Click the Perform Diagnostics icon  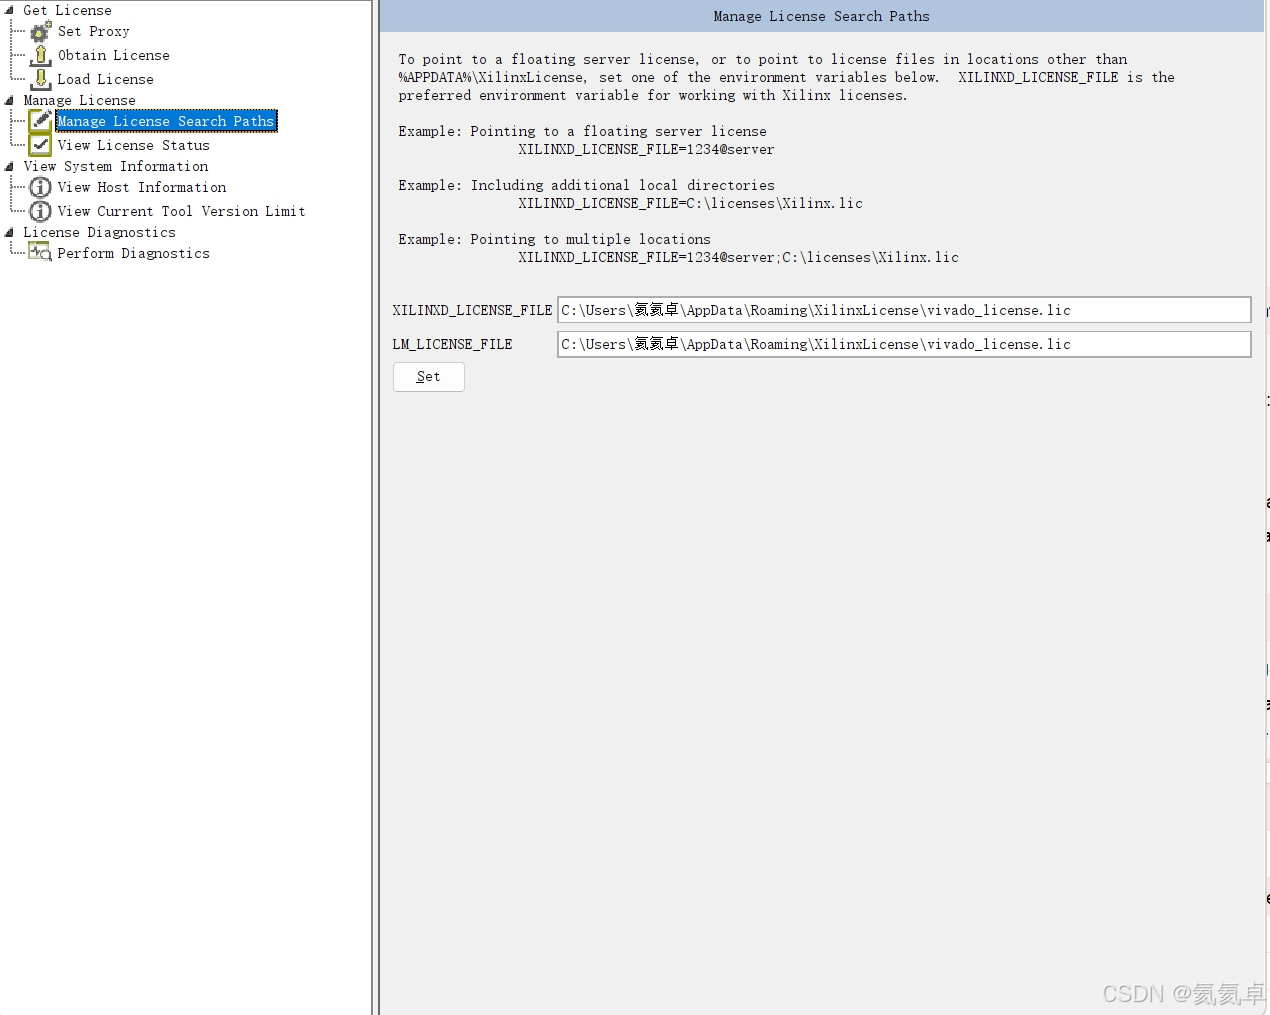click(40, 253)
